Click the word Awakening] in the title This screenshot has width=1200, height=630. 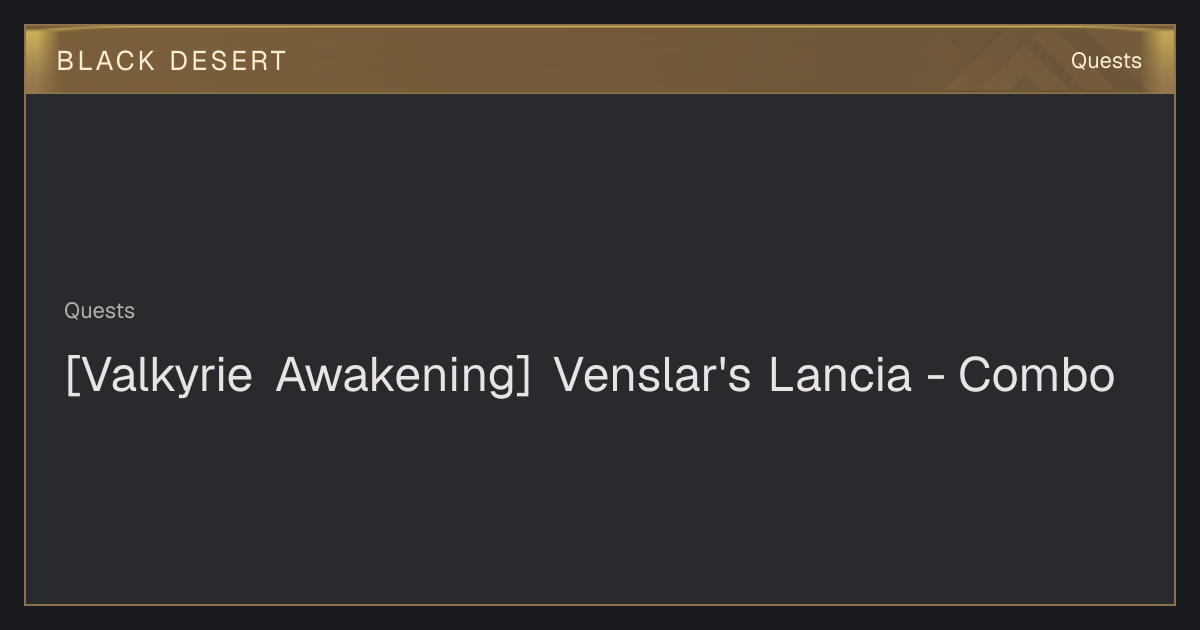[403, 376]
